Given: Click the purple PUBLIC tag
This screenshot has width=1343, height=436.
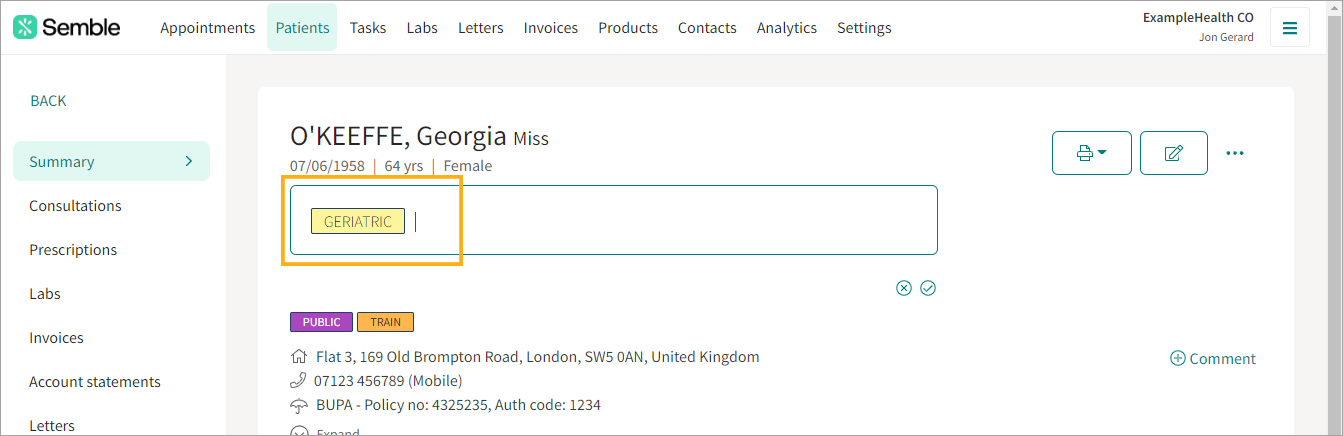Looking at the screenshot, I should click(322, 322).
